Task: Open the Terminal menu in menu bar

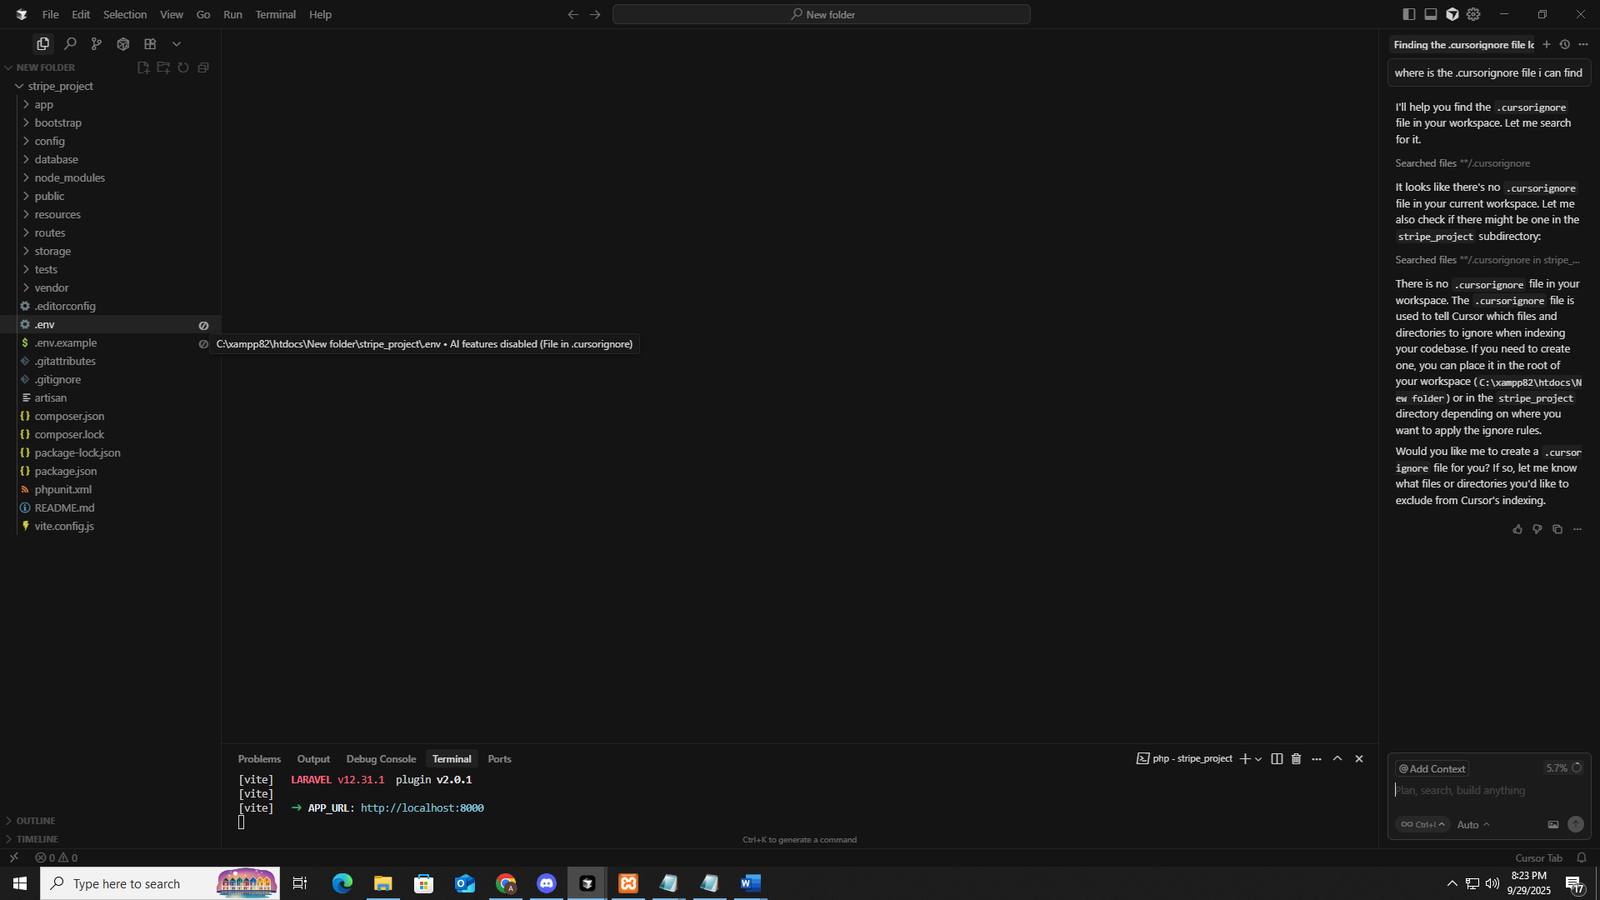Action: (x=275, y=15)
